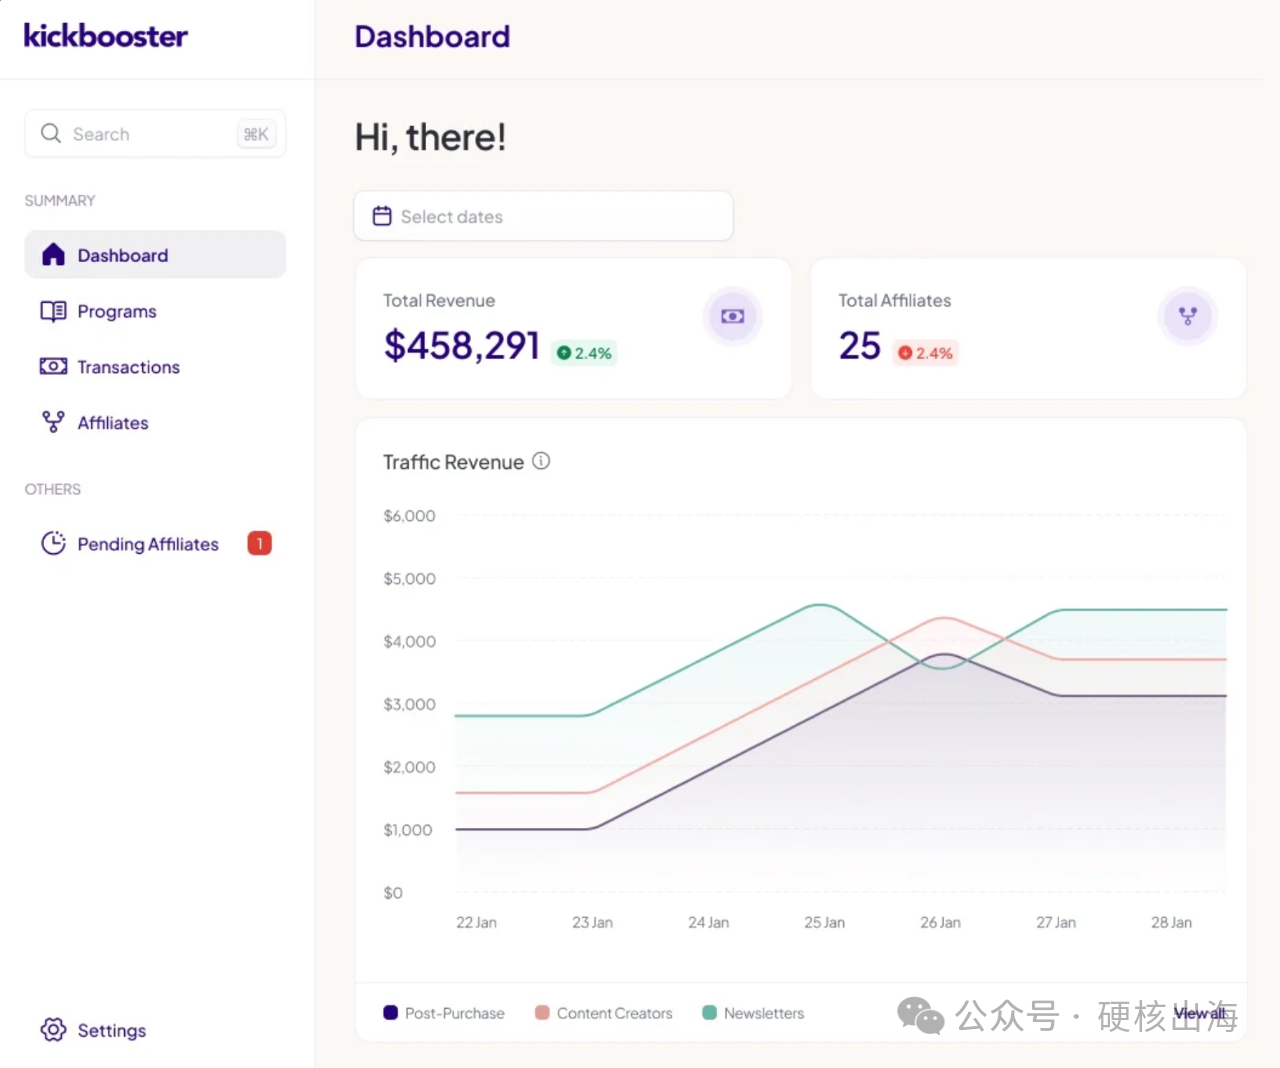Click the Traffic Revenue info icon
Image resolution: width=1280 pixels, height=1068 pixels.
(541, 461)
